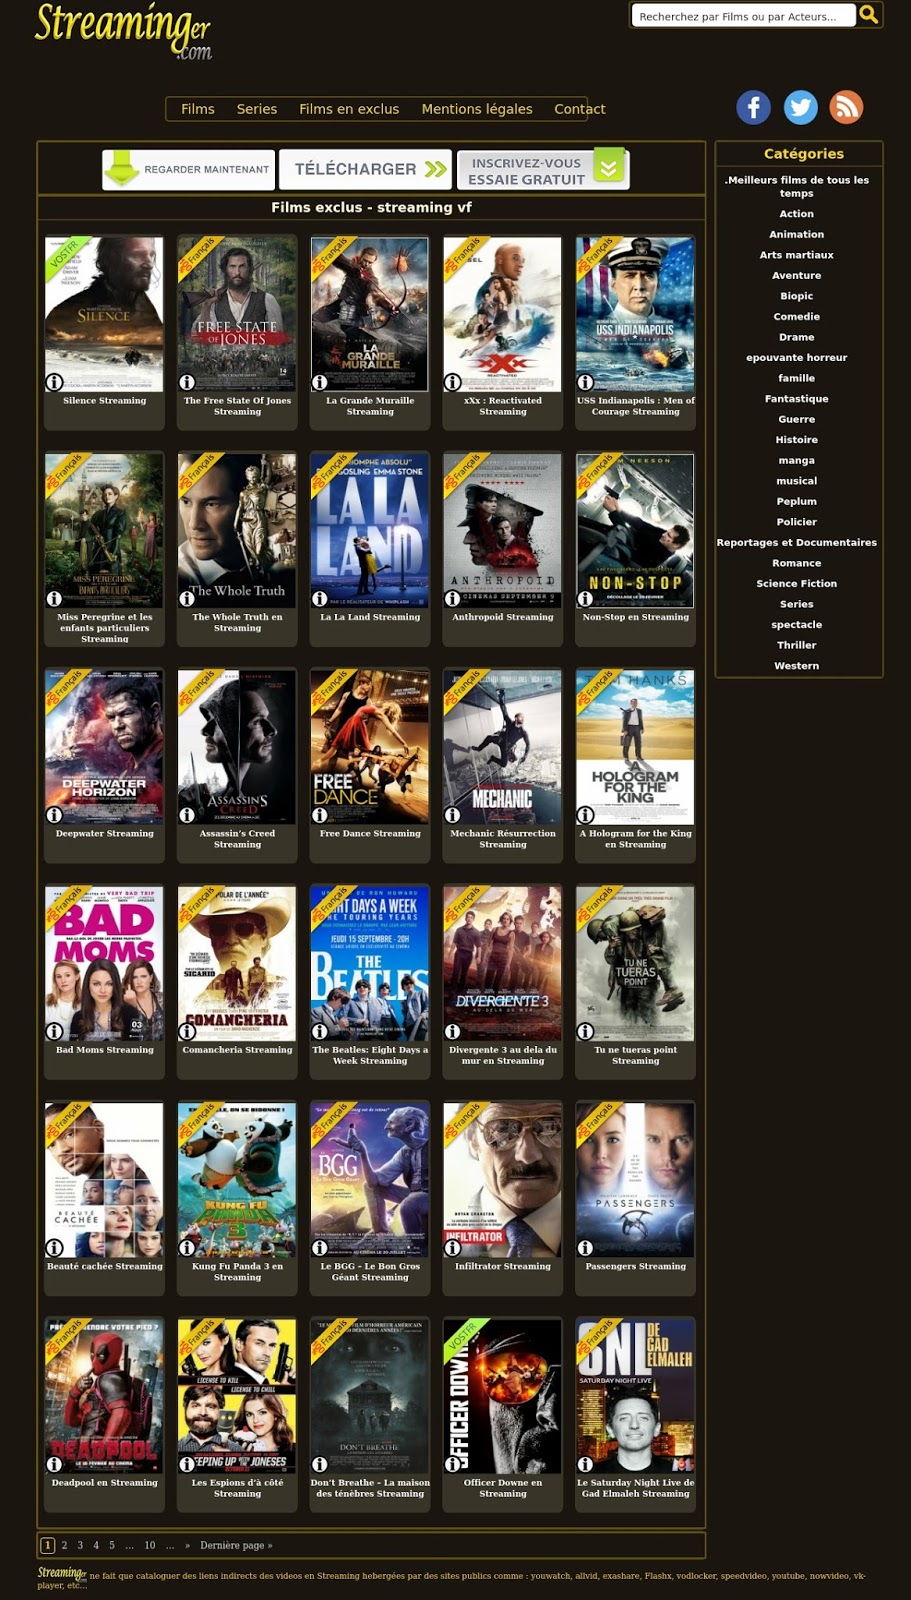Open info icon on The Whole Truth poster
The width and height of the screenshot is (911, 1600).
tap(187, 598)
